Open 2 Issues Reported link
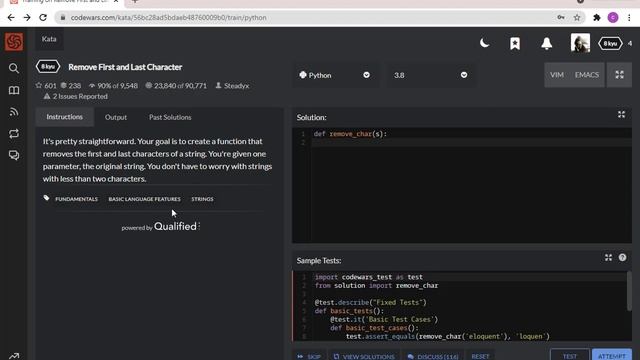640x360 pixels. 76,96
